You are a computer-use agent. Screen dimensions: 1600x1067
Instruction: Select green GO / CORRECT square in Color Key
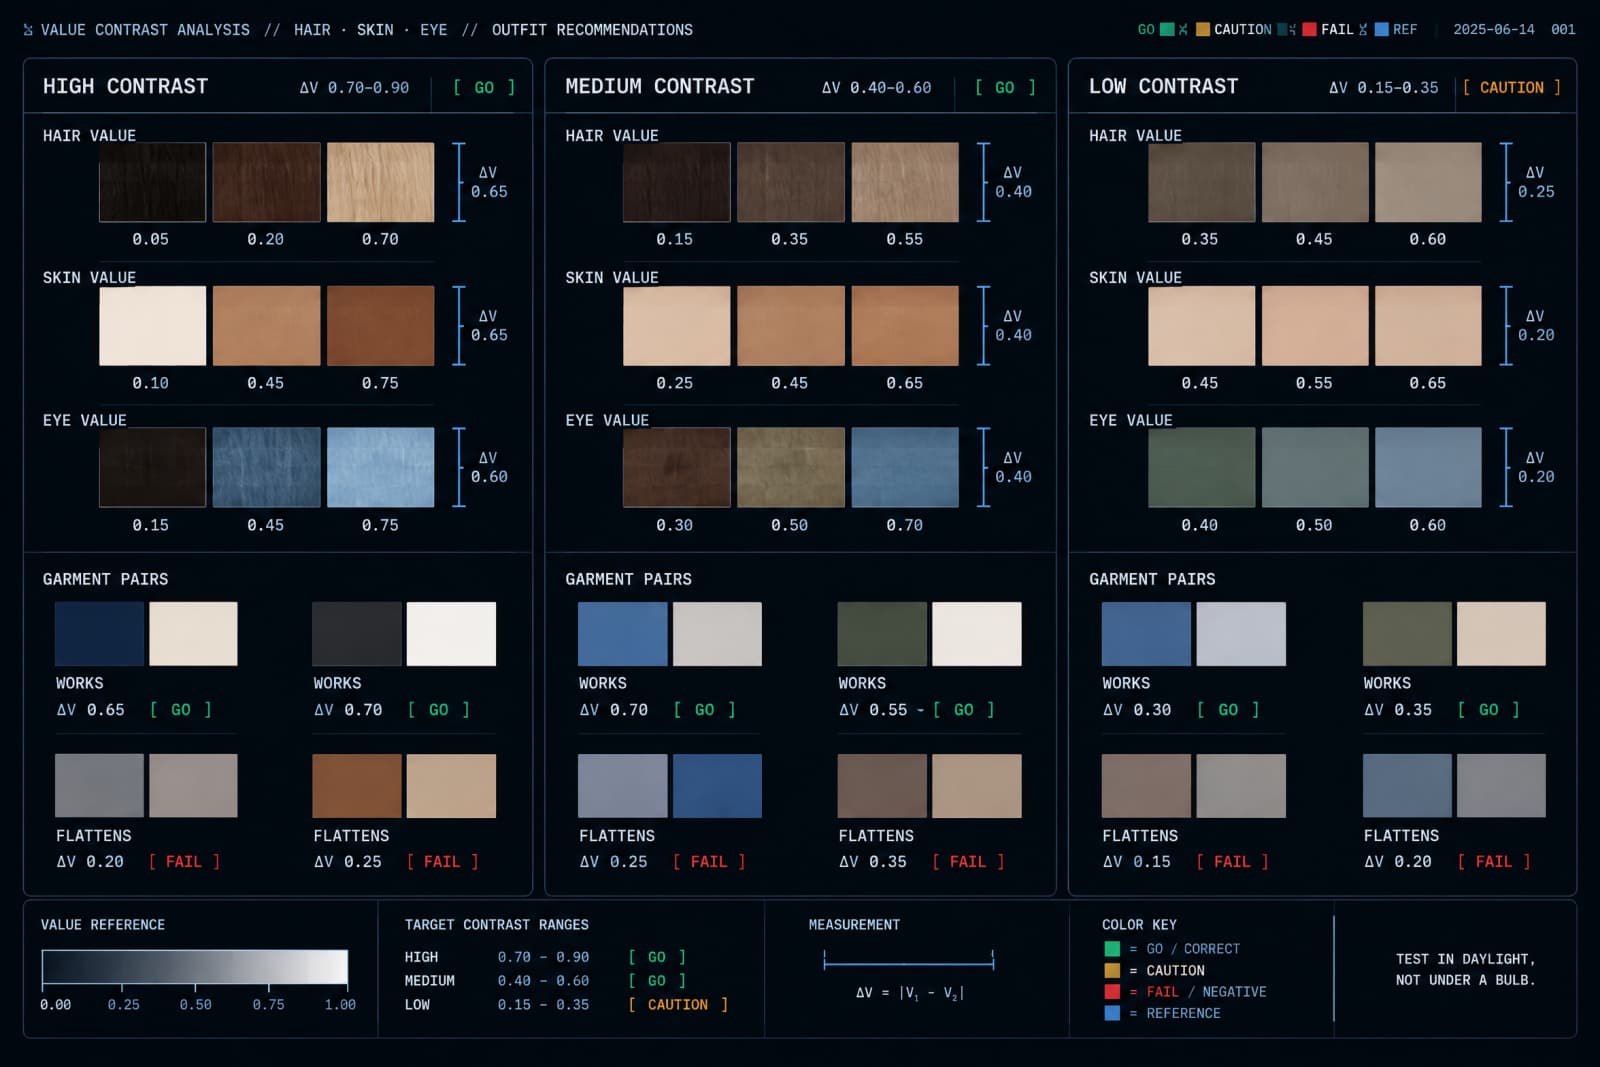point(1112,948)
